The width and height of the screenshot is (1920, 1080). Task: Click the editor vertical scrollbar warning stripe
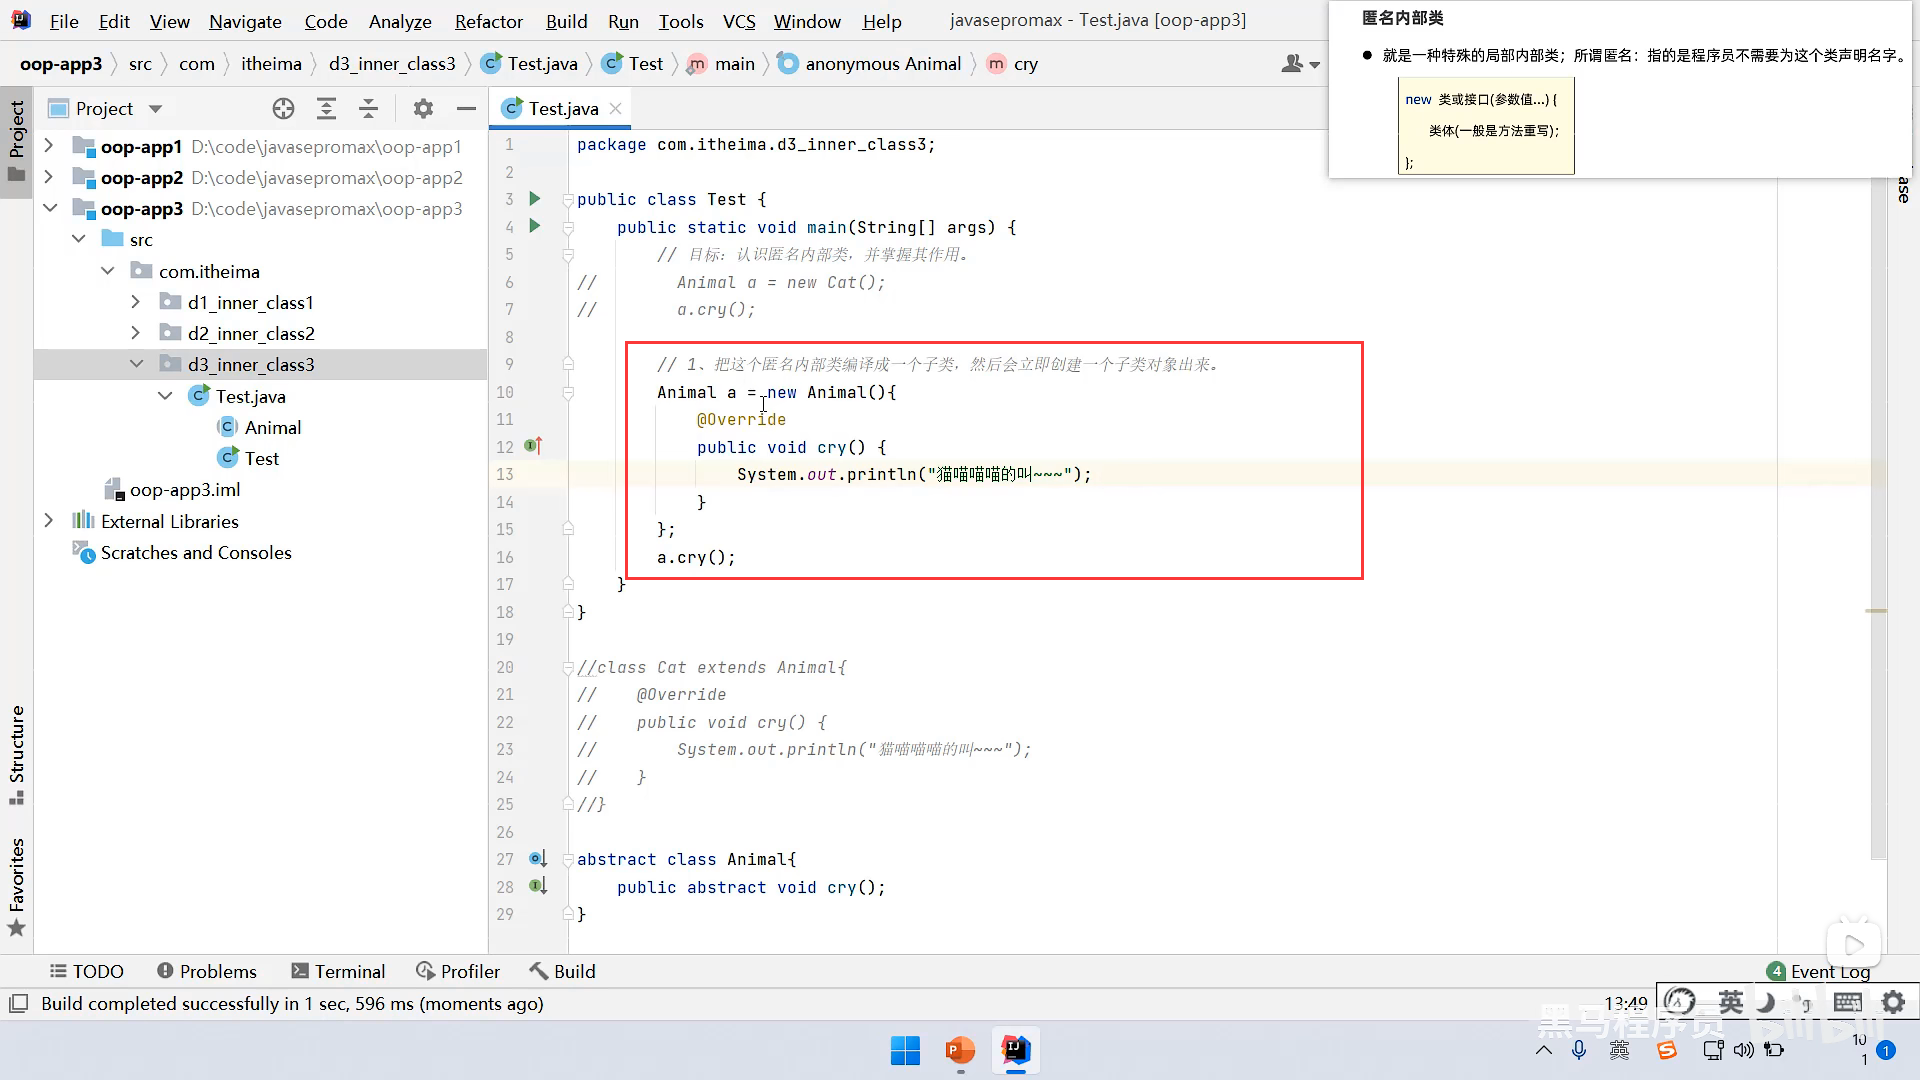1876,610
